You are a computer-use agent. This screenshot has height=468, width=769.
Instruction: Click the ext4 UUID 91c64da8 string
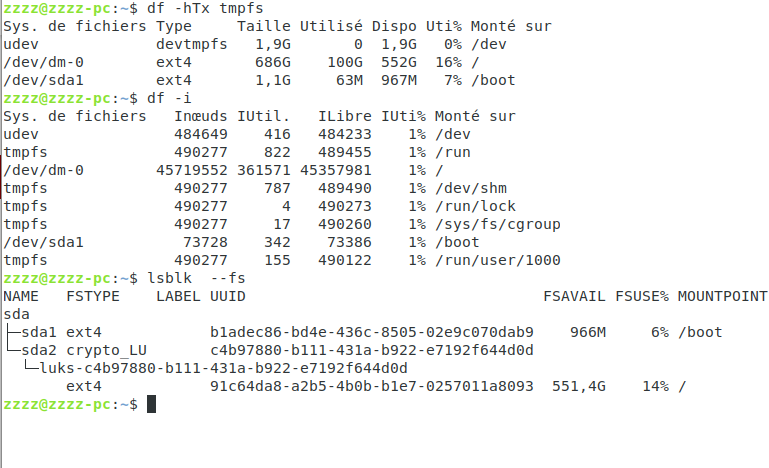[x=372, y=386]
